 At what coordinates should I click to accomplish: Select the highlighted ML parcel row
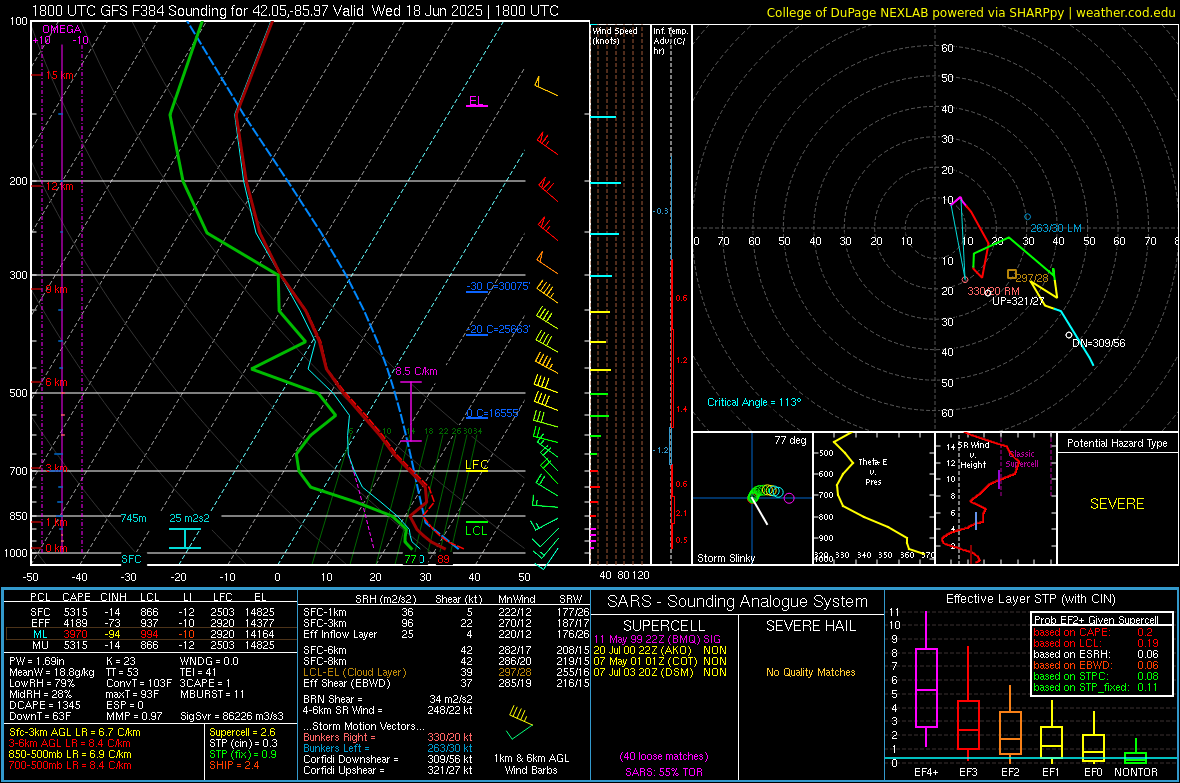tap(151, 634)
